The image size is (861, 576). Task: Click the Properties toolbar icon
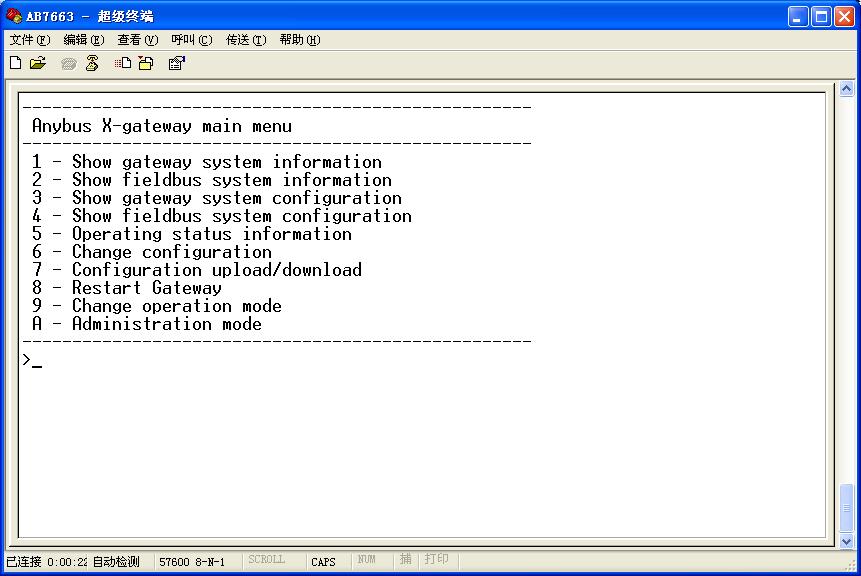(x=177, y=64)
